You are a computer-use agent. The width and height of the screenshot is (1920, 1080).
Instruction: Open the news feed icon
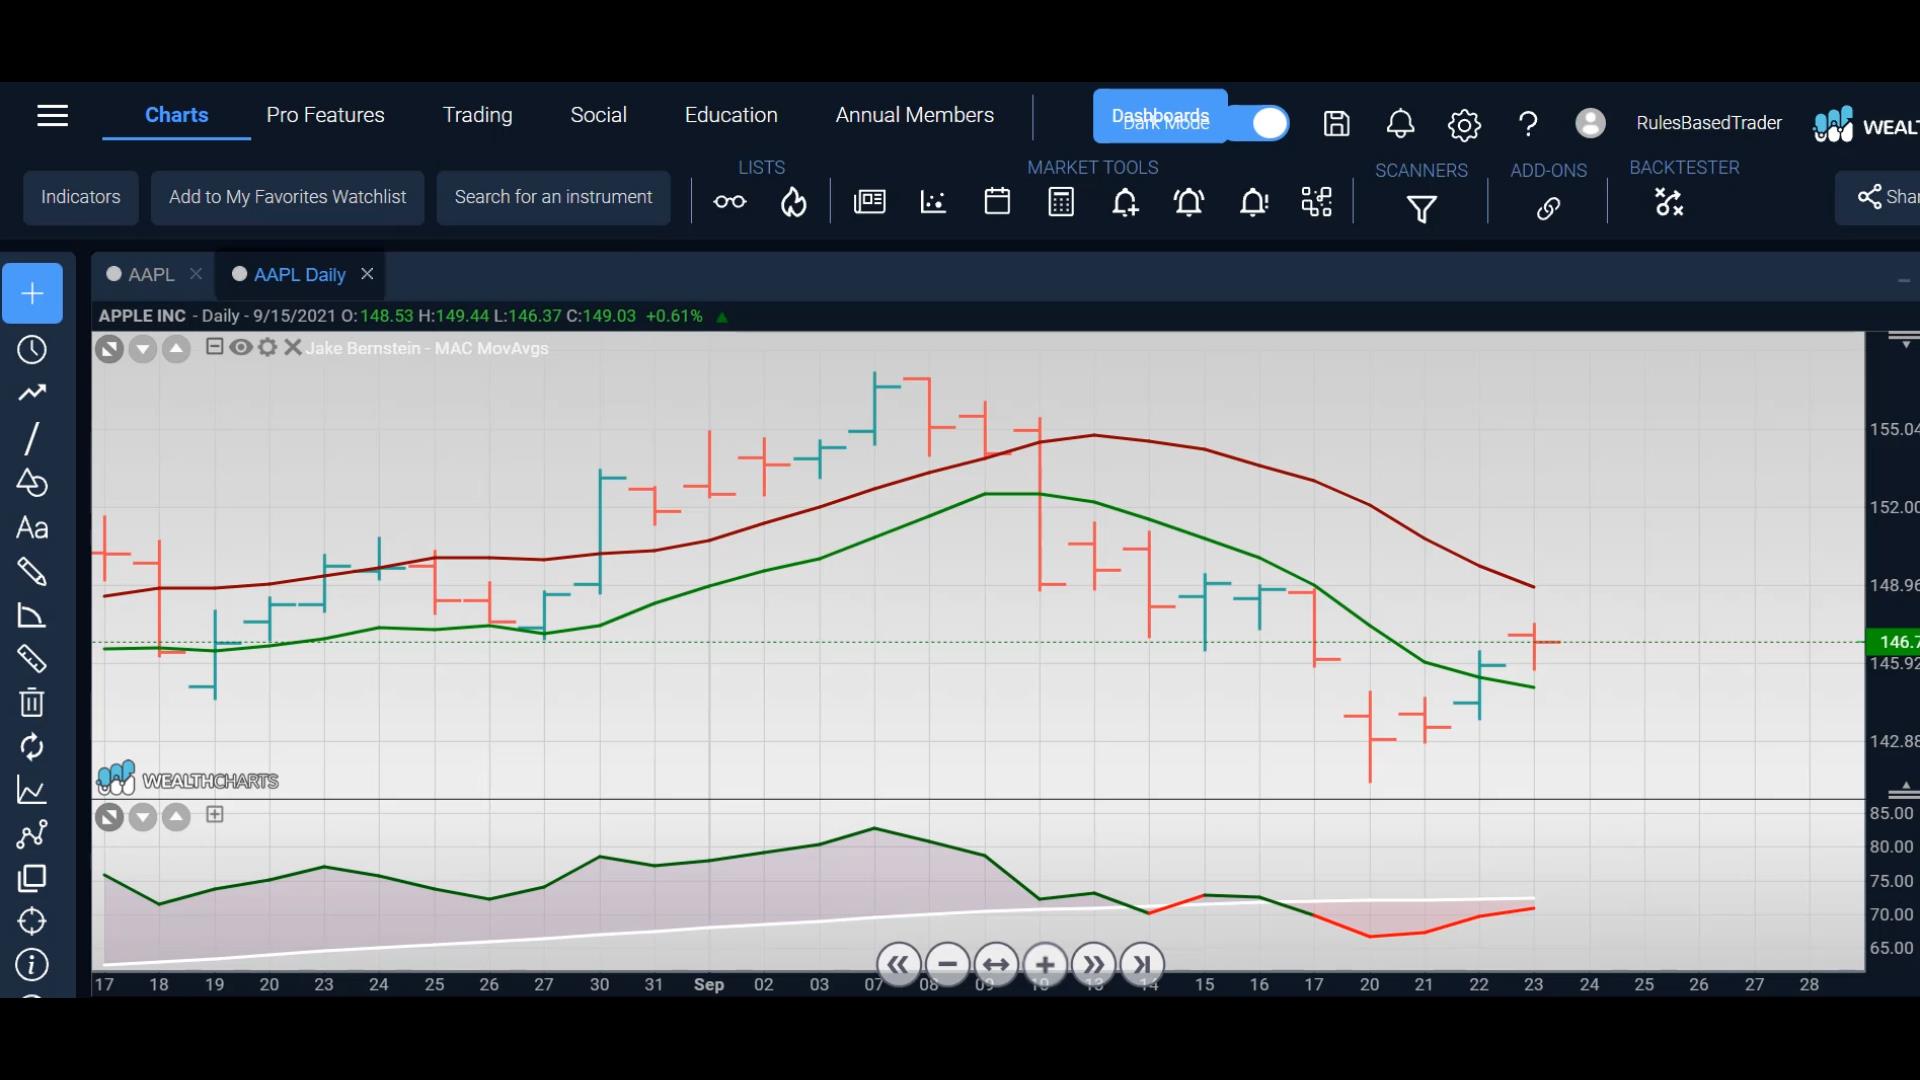pyautogui.click(x=869, y=202)
